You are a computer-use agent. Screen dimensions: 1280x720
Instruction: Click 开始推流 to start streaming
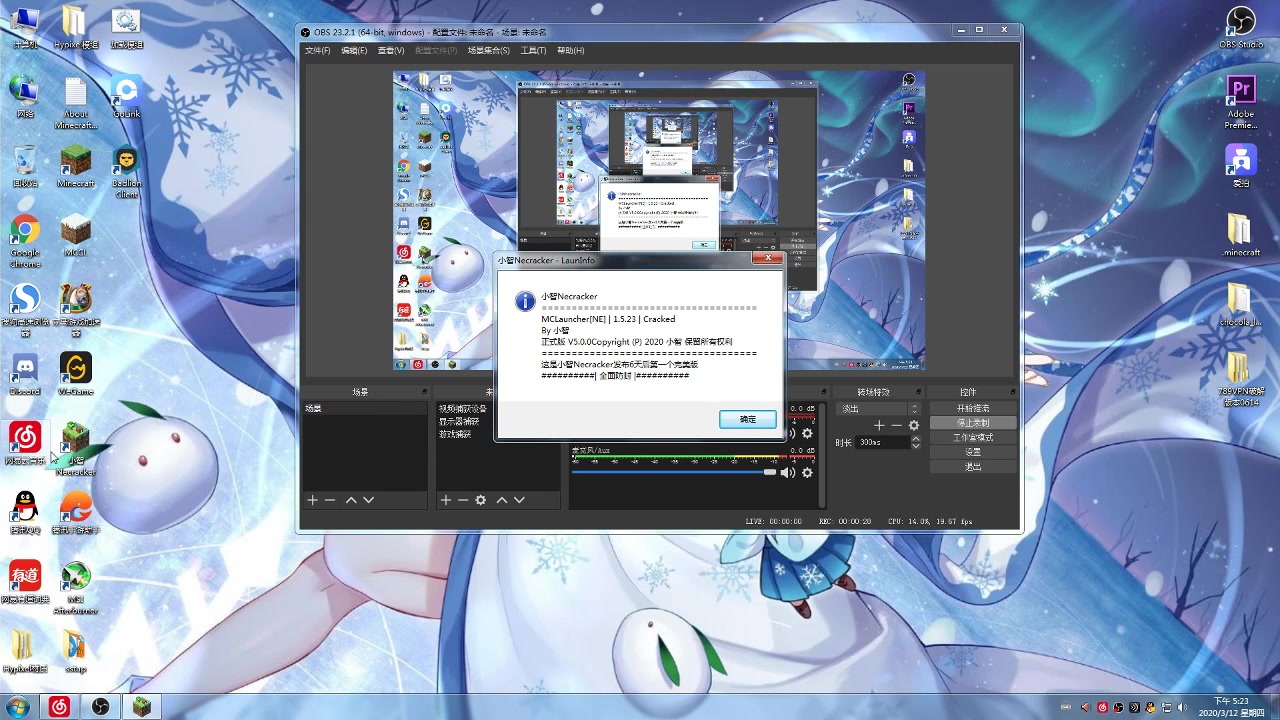coord(973,408)
